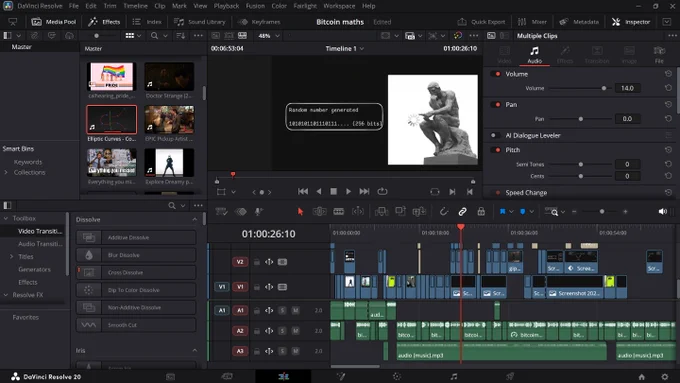
Task: Open Project Settings gear icon
Action: click(665, 377)
